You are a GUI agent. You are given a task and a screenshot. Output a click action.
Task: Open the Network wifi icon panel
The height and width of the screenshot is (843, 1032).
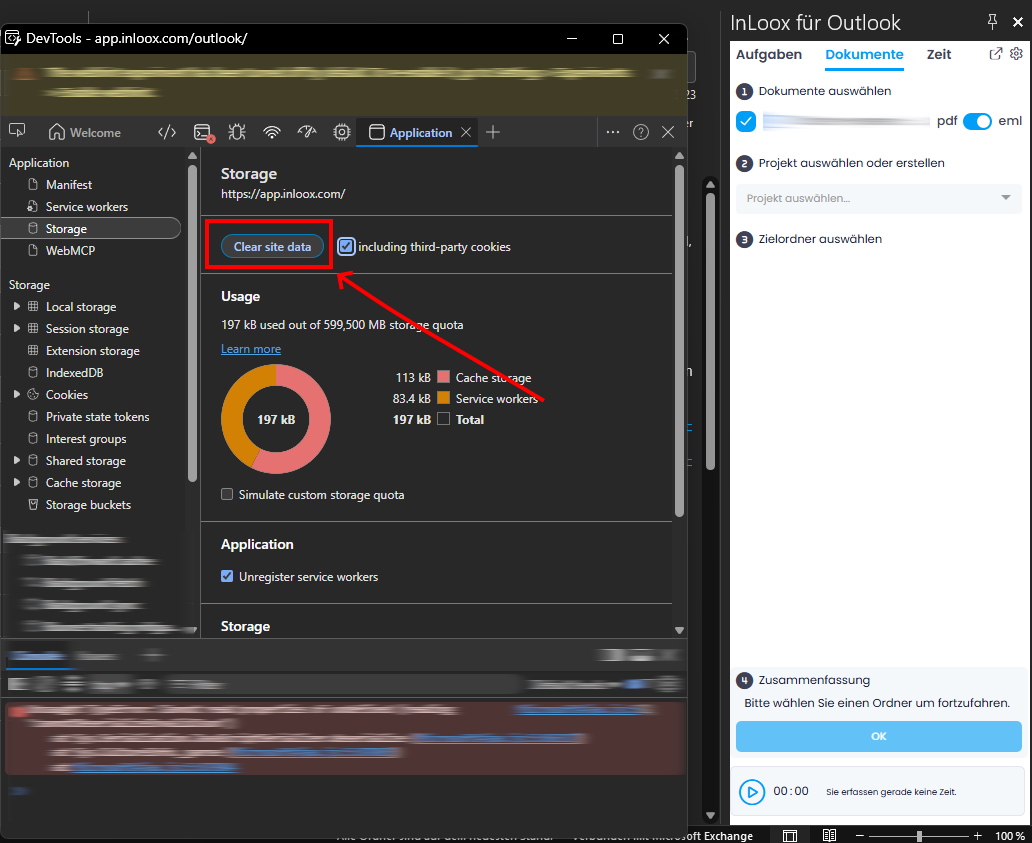click(x=272, y=132)
